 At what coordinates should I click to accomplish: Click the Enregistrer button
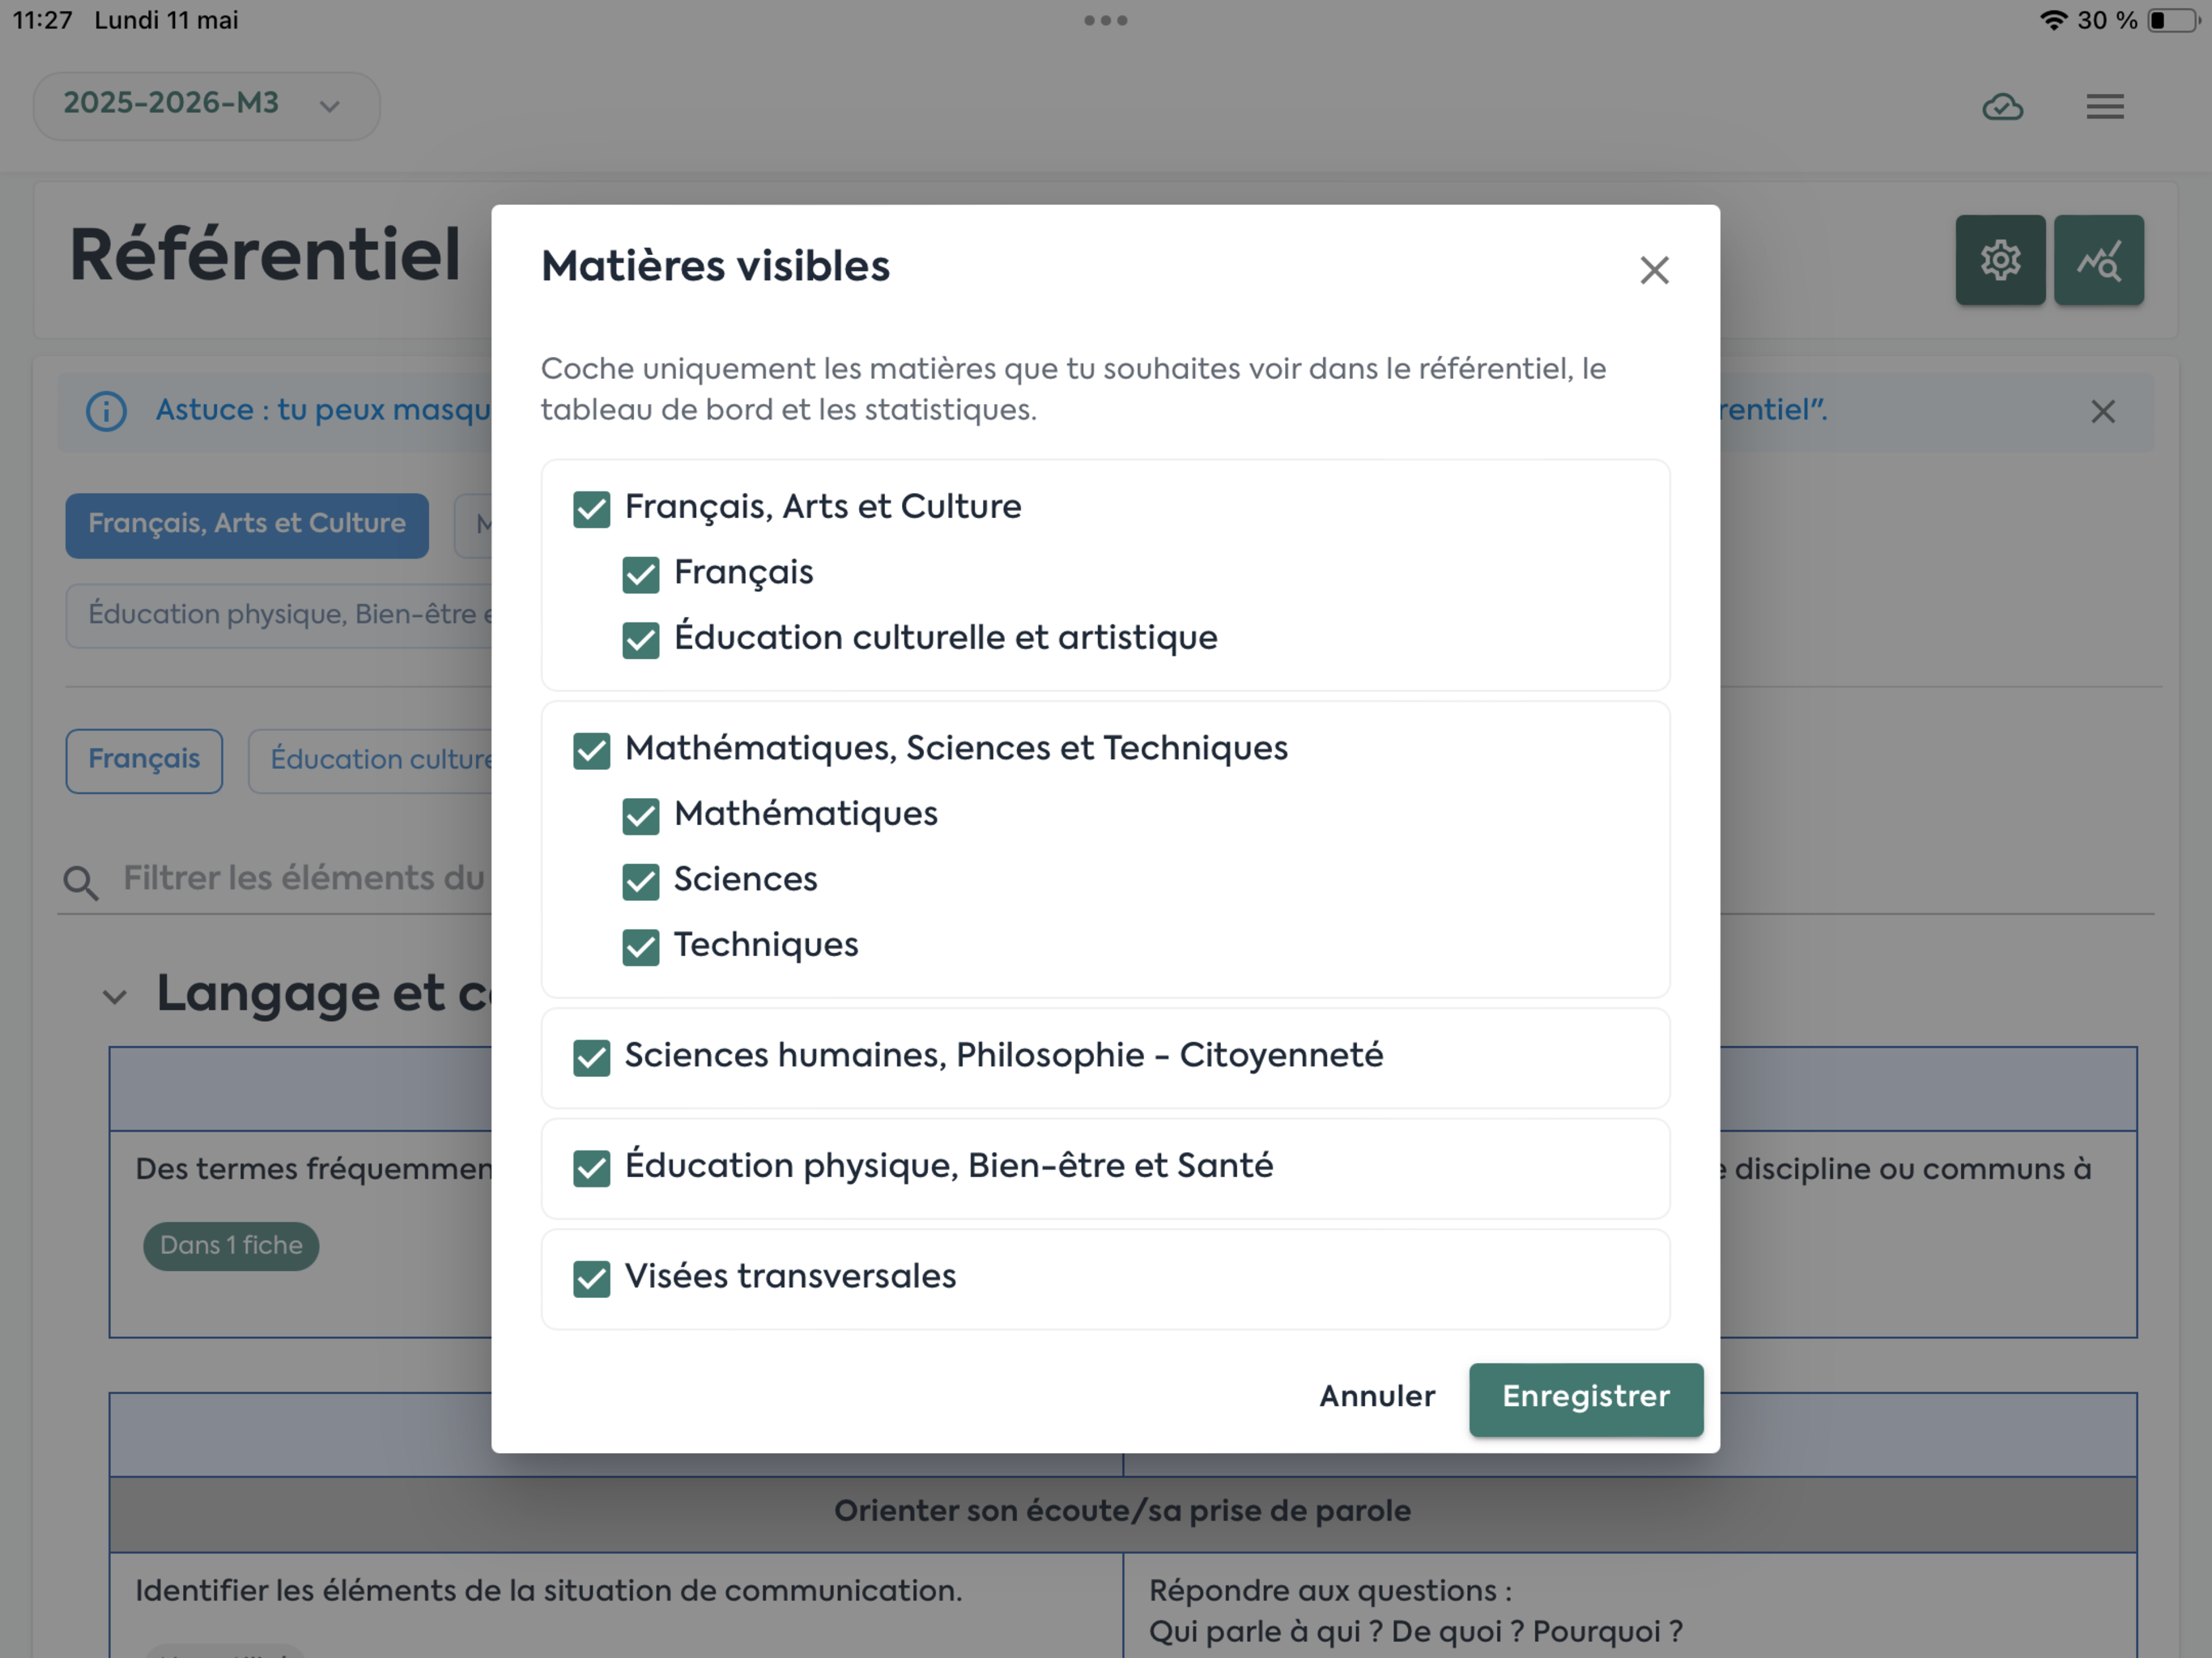[x=1585, y=1398]
